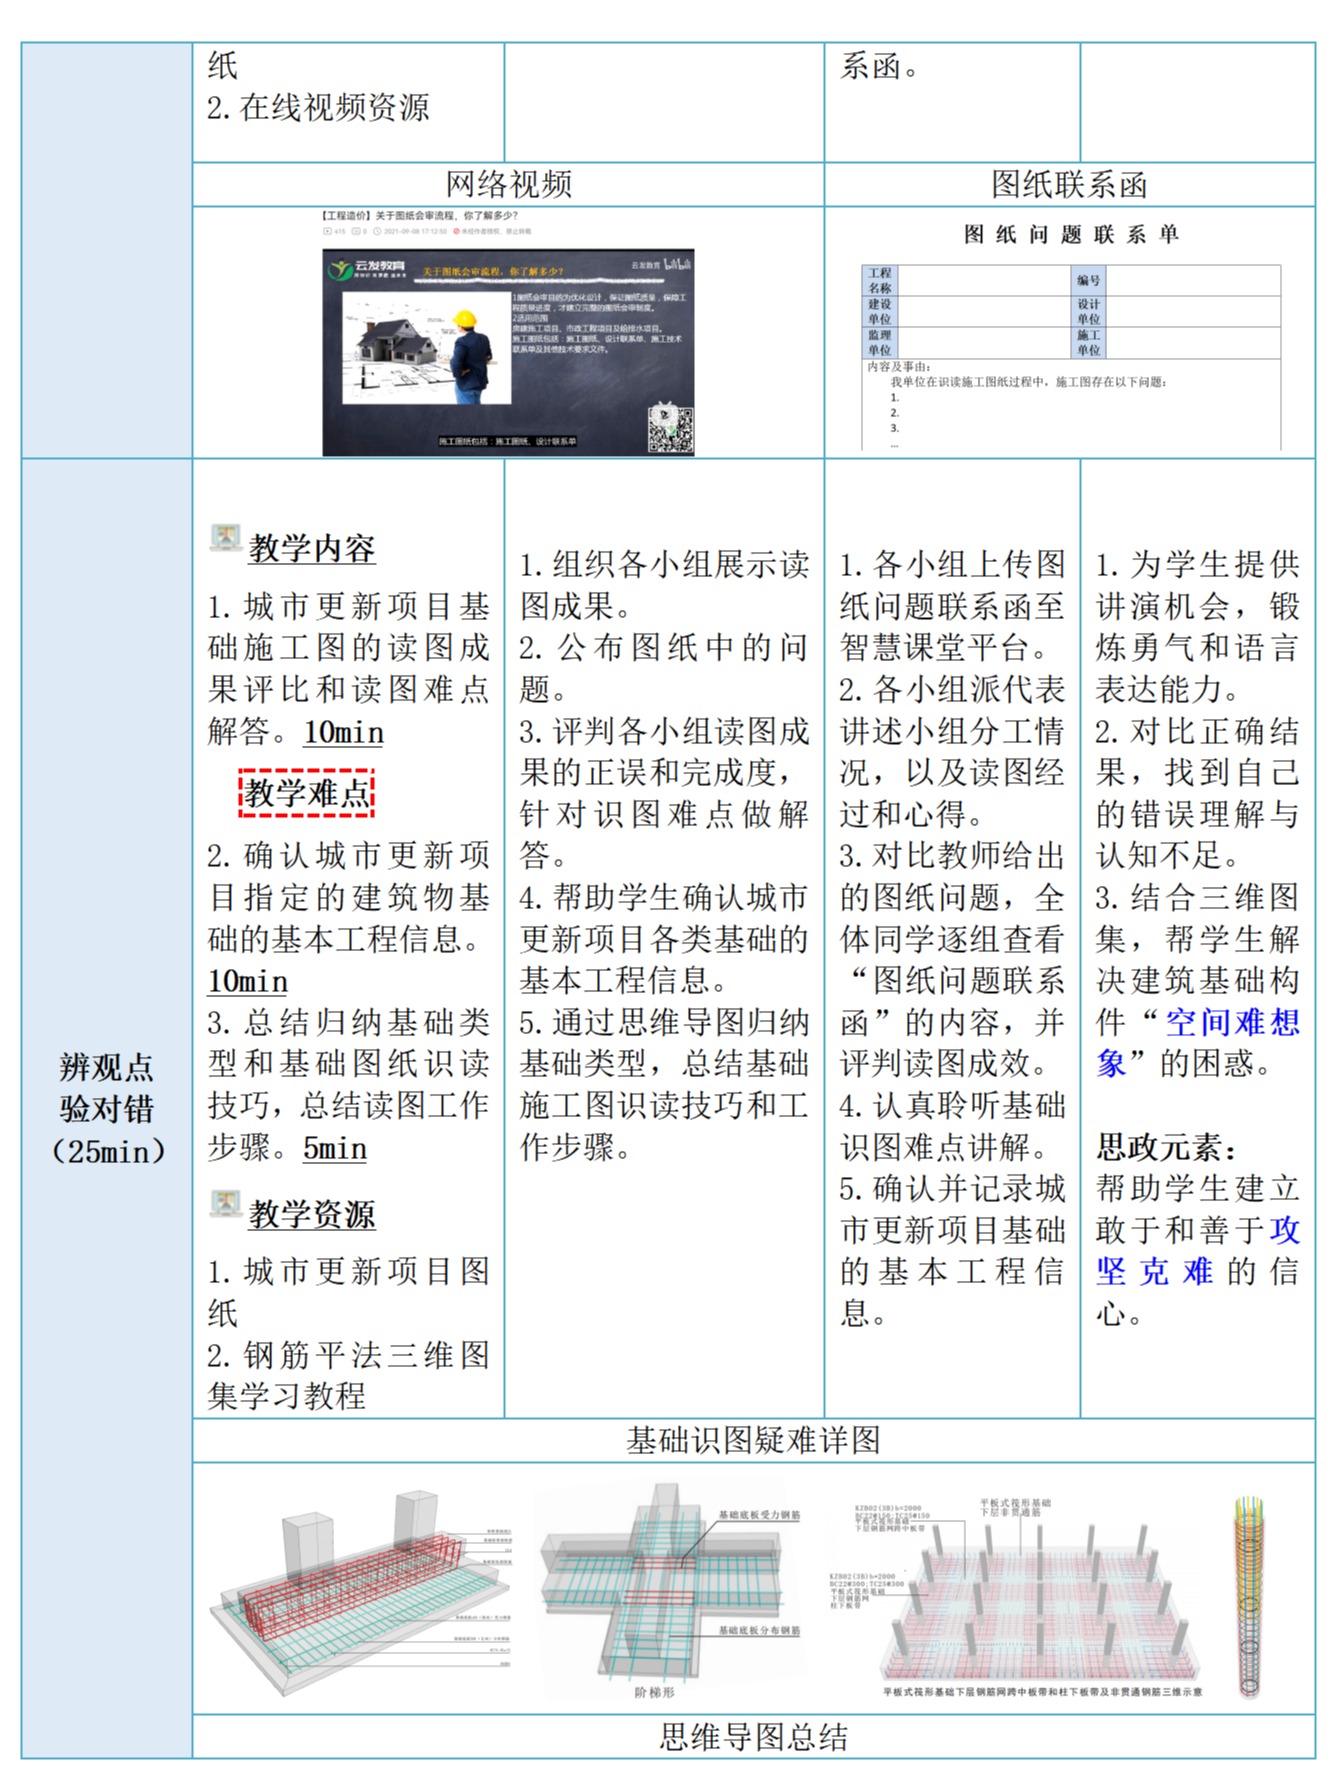
Task: Click the 图纸问题联系单 form title
Action: 1071,234
